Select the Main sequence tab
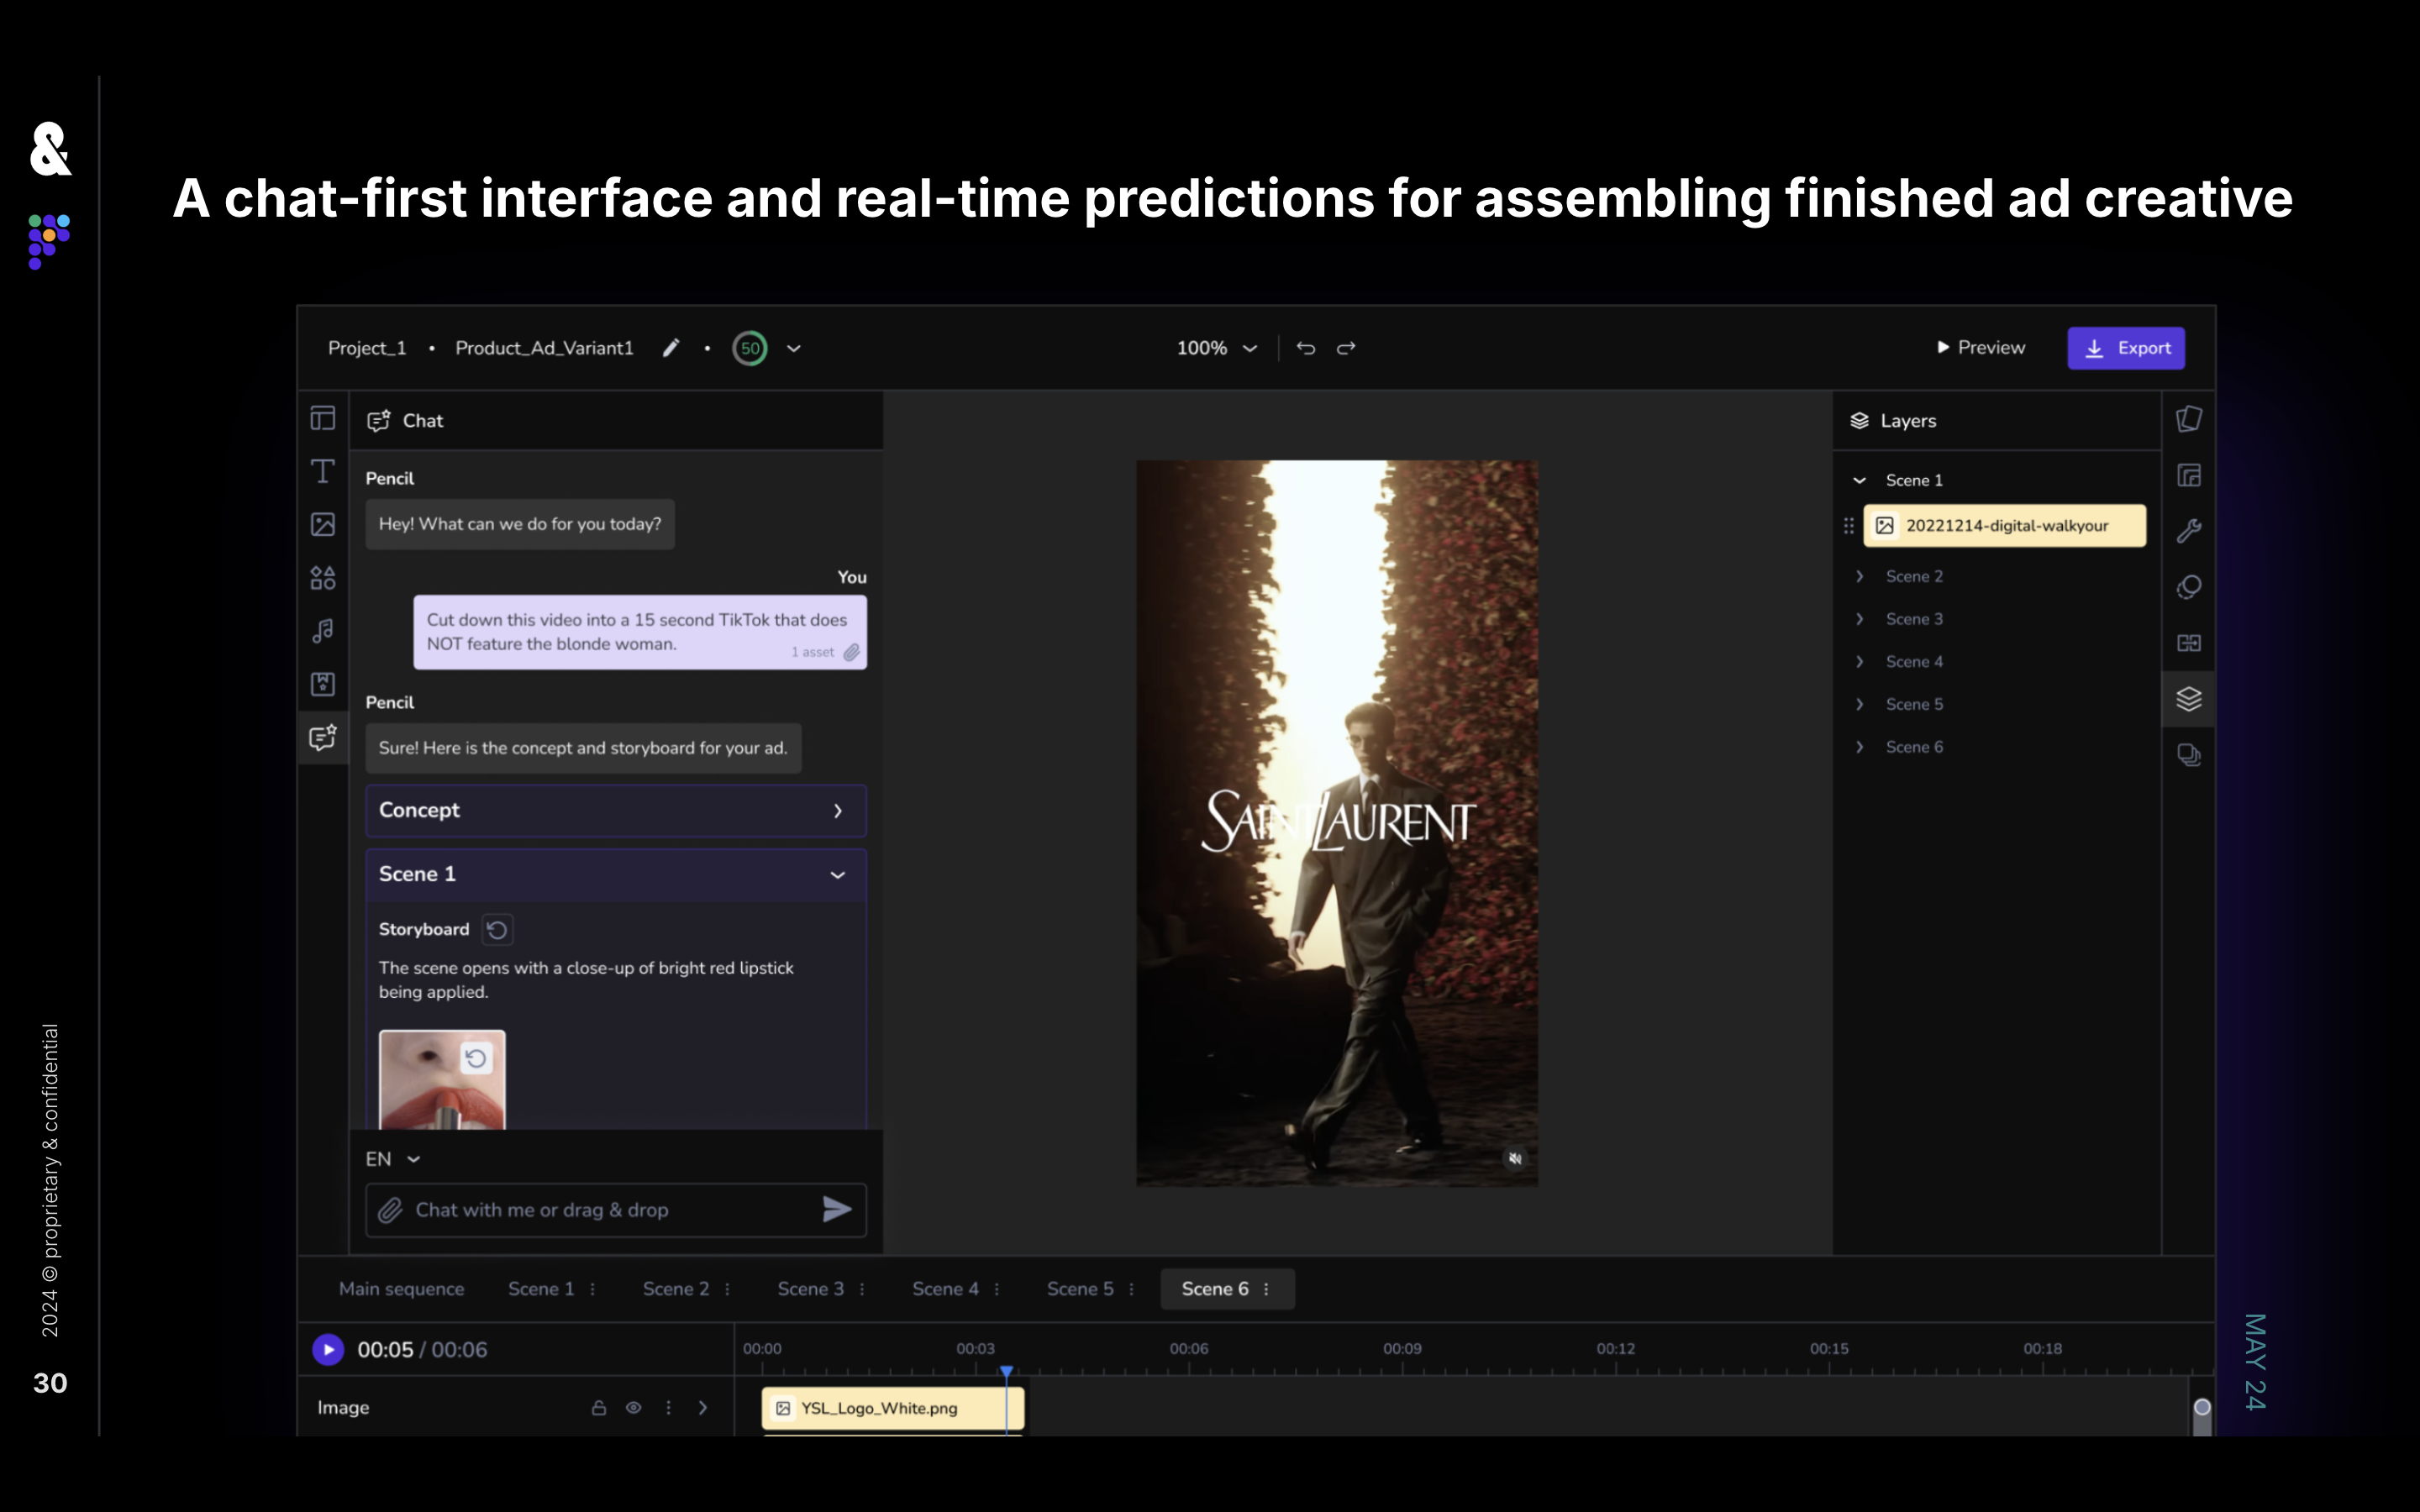The height and width of the screenshot is (1512, 2420). 401,1289
